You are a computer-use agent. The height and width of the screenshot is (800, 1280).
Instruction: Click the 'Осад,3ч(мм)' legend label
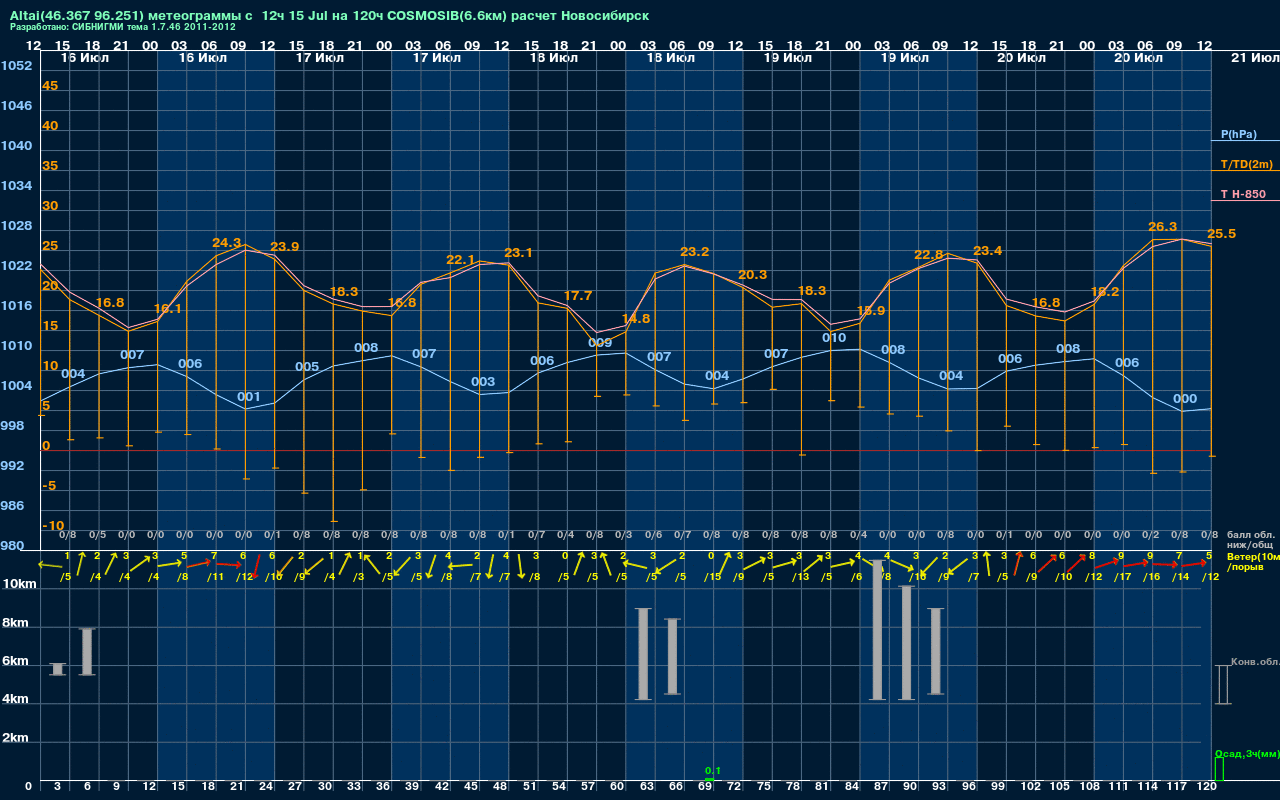click(x=1246, y=753)
